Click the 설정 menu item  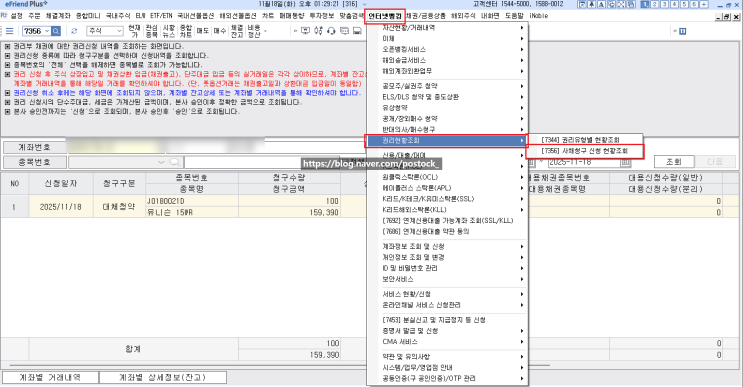click(17, 16)
